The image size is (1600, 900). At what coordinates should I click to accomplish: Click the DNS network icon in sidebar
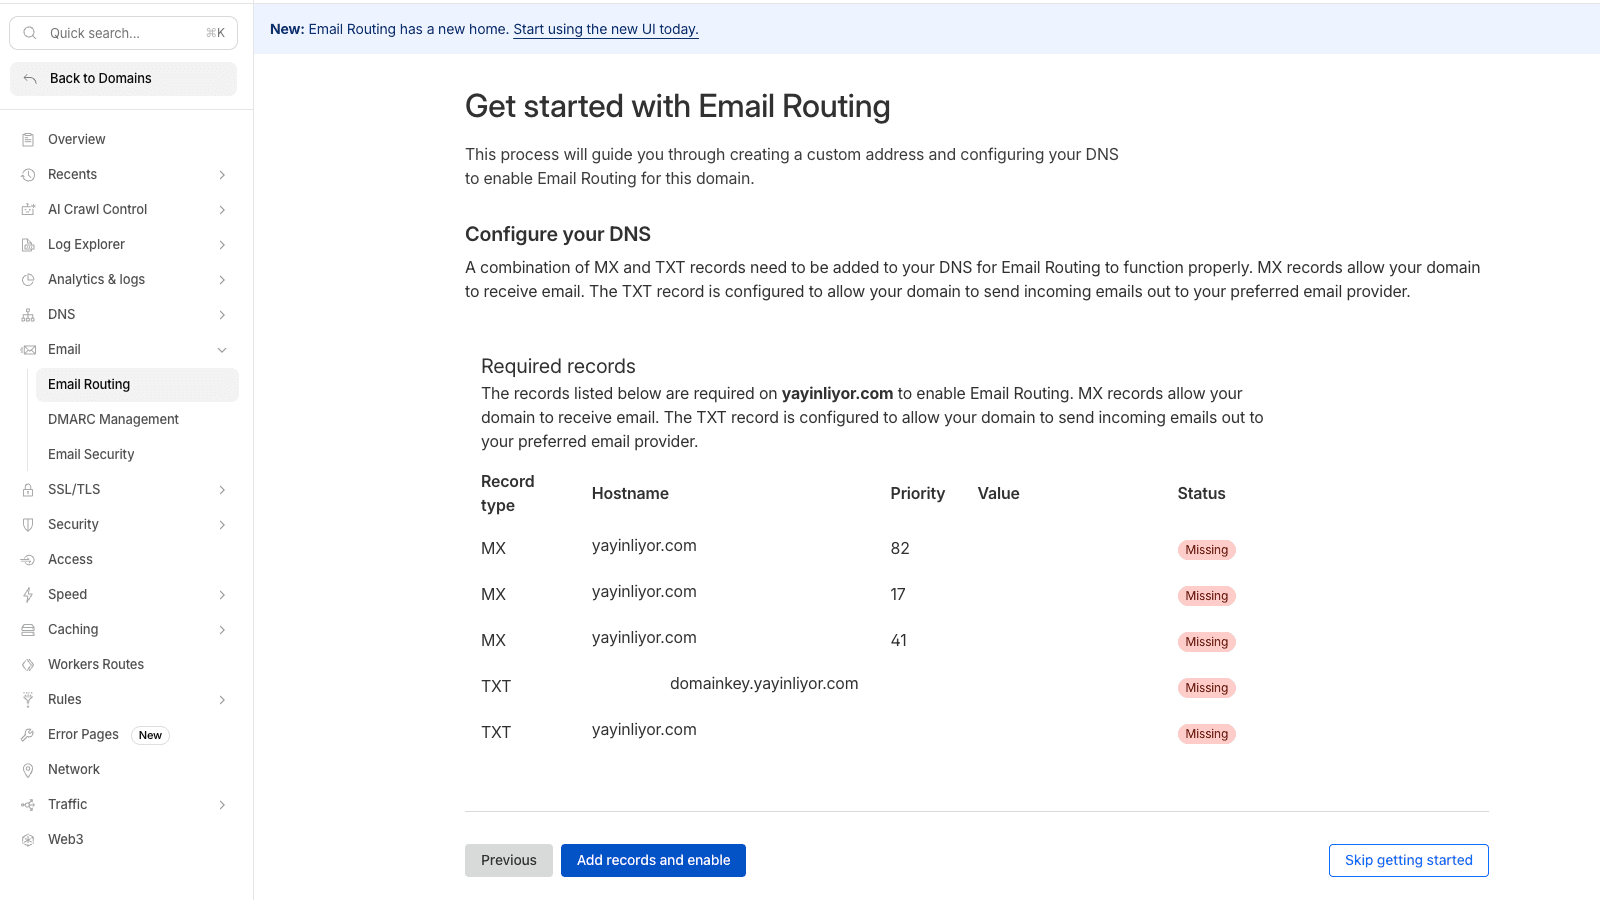tap(28, 315)
